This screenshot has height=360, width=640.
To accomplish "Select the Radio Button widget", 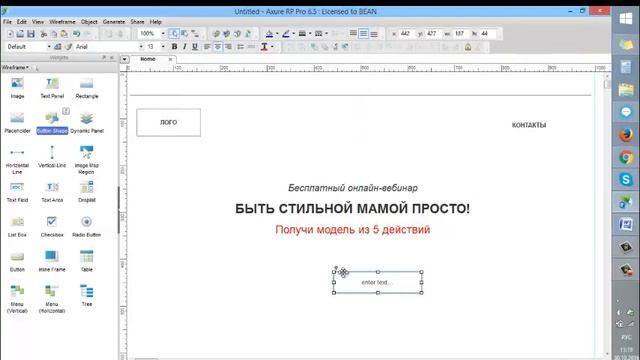I will [x=87, y=227].
